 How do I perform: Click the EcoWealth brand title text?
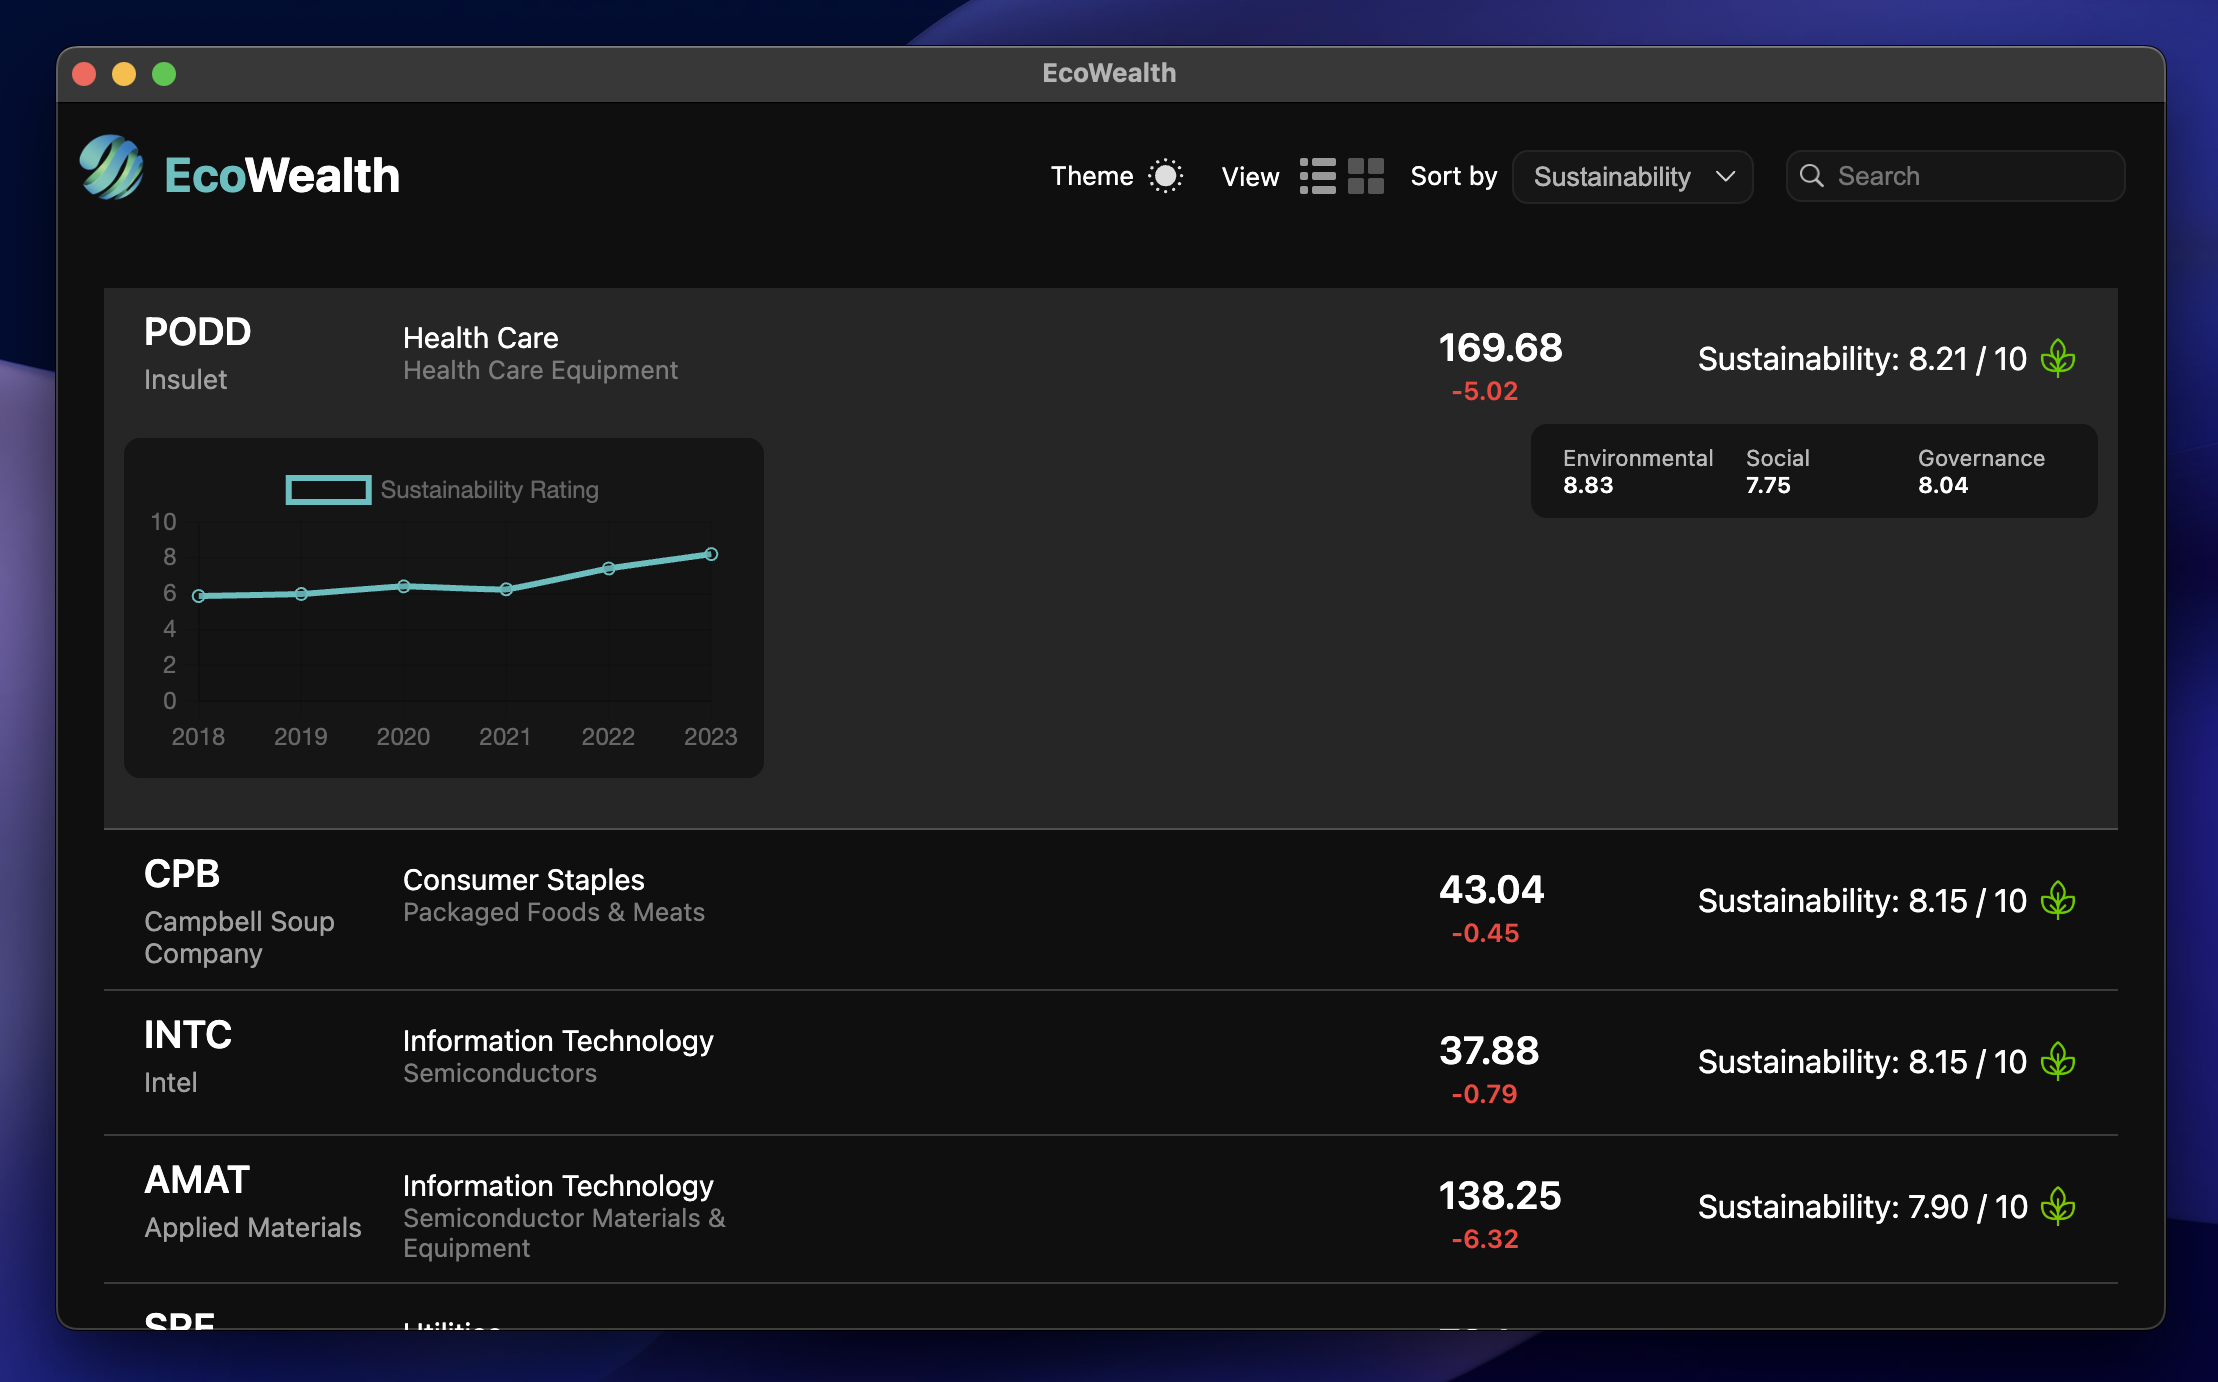282,176
